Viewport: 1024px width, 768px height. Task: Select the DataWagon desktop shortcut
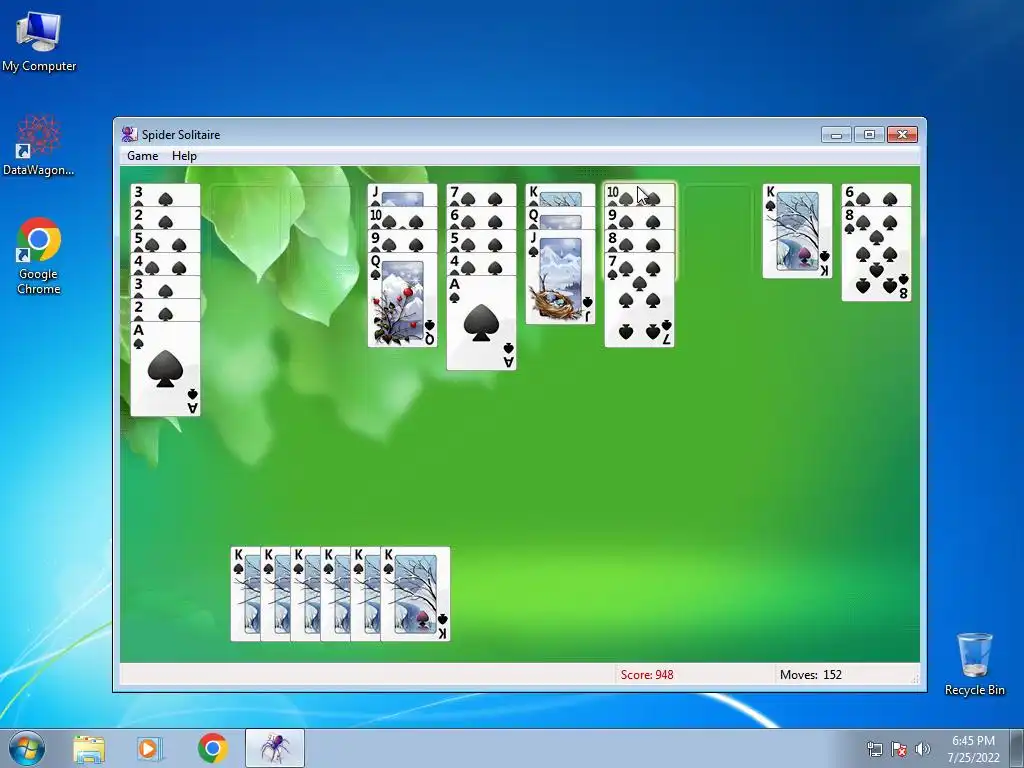tap(39, 145)
